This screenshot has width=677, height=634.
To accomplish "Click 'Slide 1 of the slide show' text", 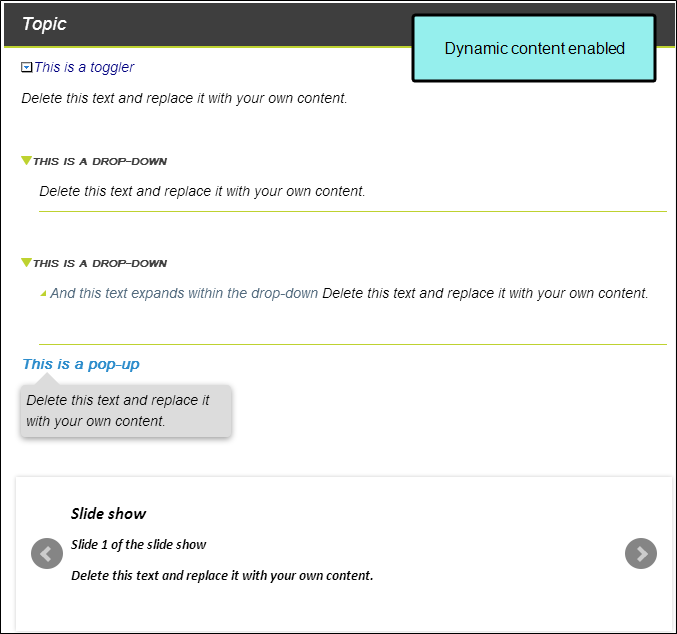I will point(139,545).
